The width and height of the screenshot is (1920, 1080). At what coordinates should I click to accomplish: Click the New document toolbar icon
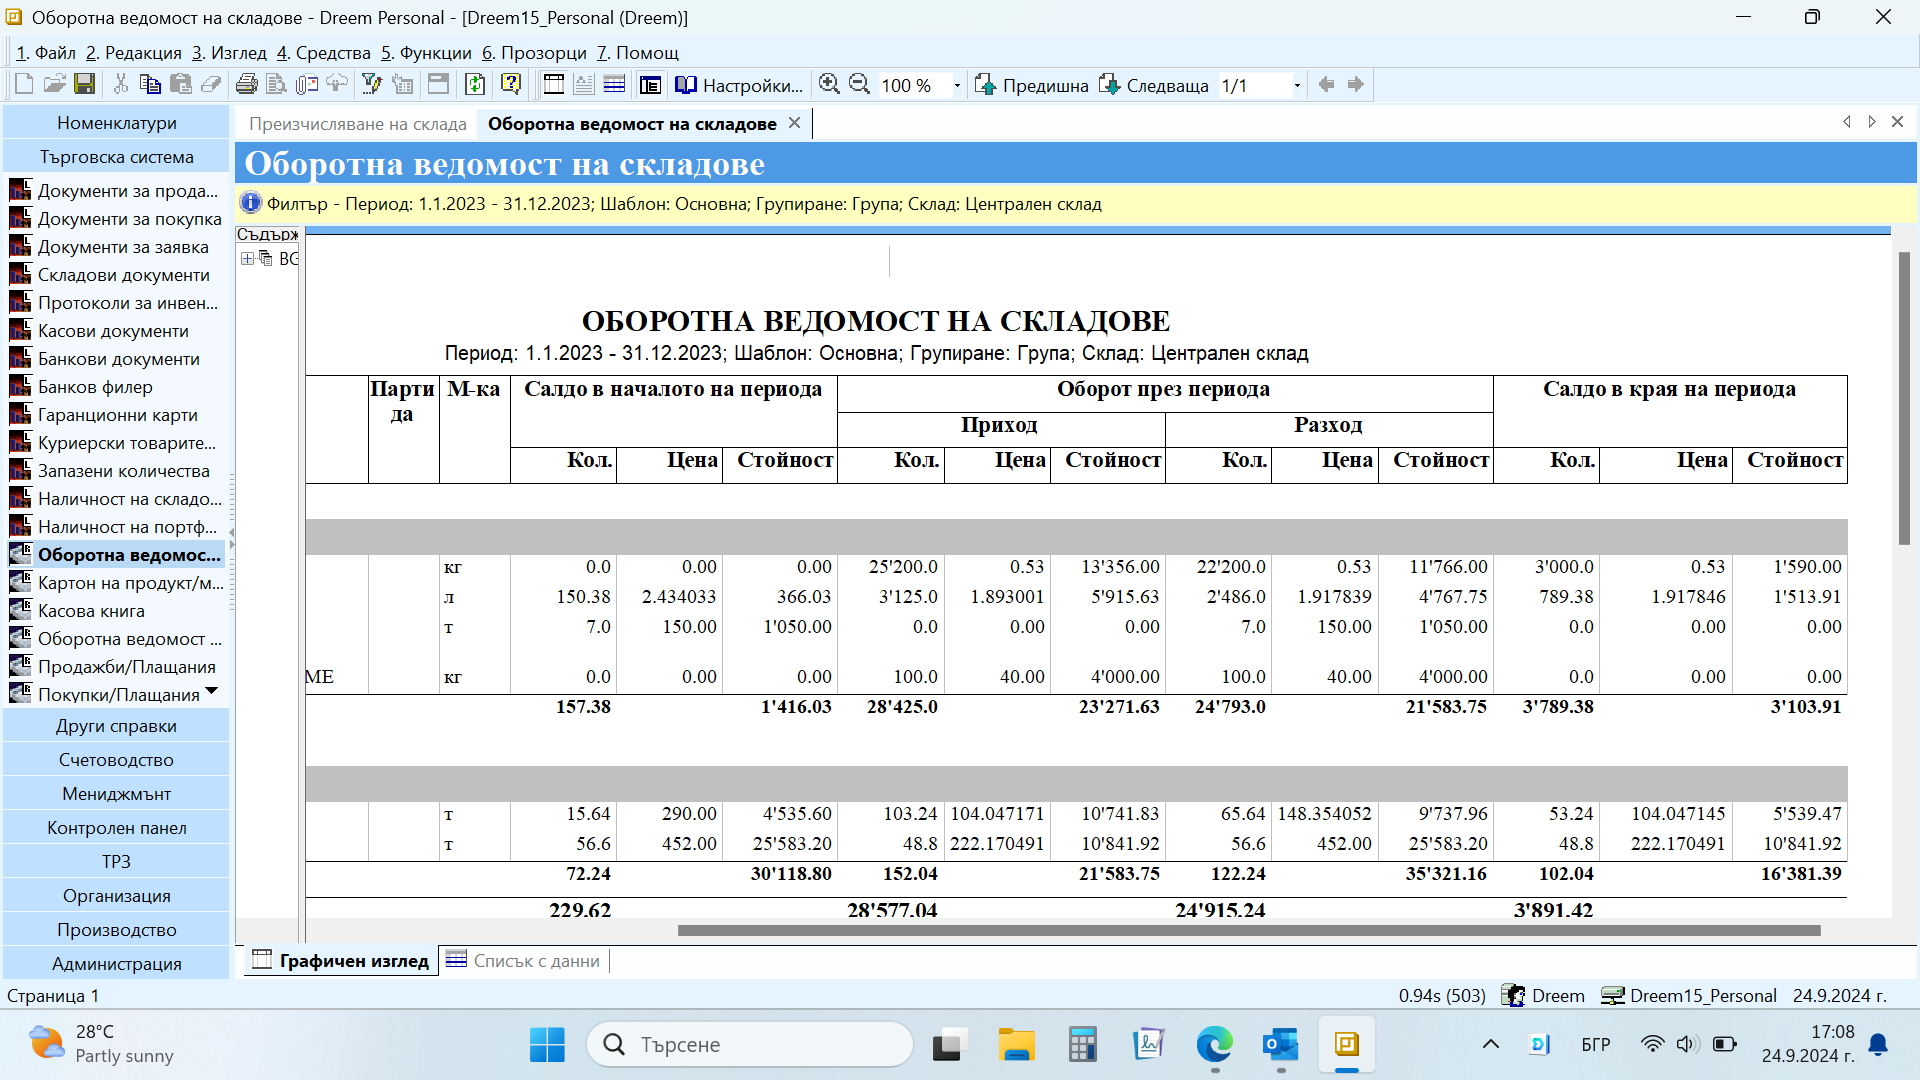(24, 85)
